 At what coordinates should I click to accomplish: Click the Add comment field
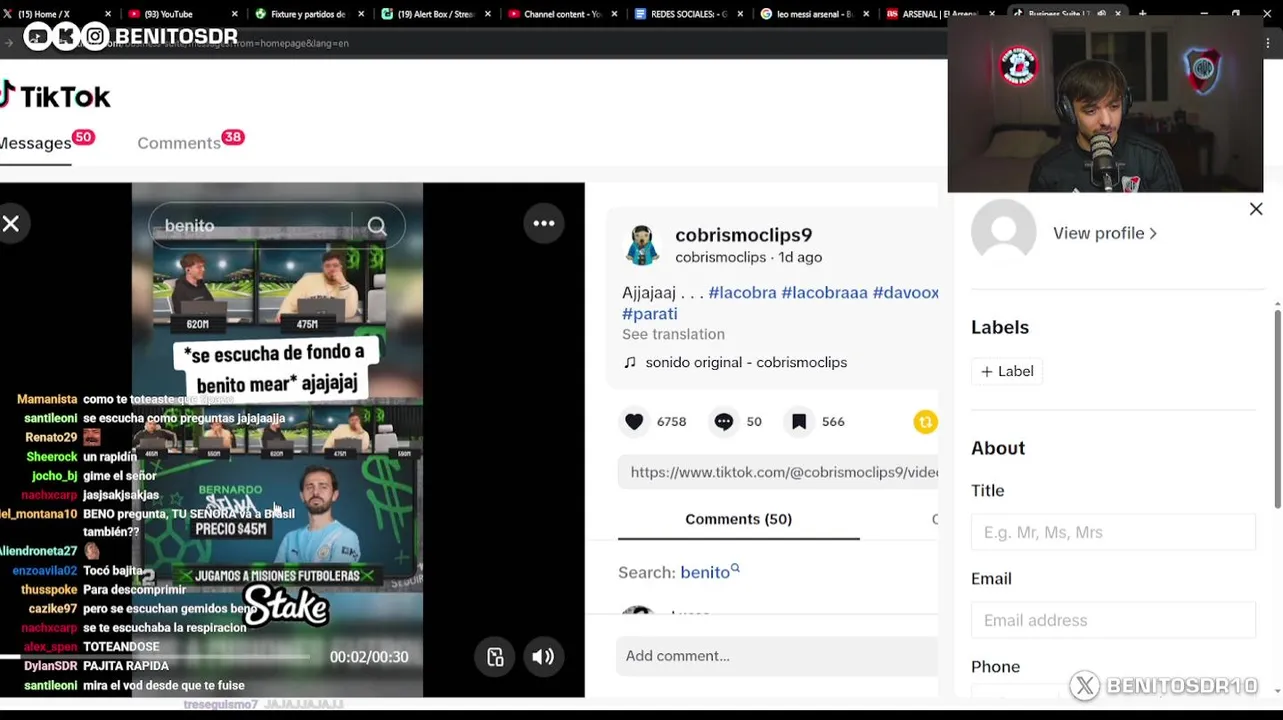click(x=777, y=656)
